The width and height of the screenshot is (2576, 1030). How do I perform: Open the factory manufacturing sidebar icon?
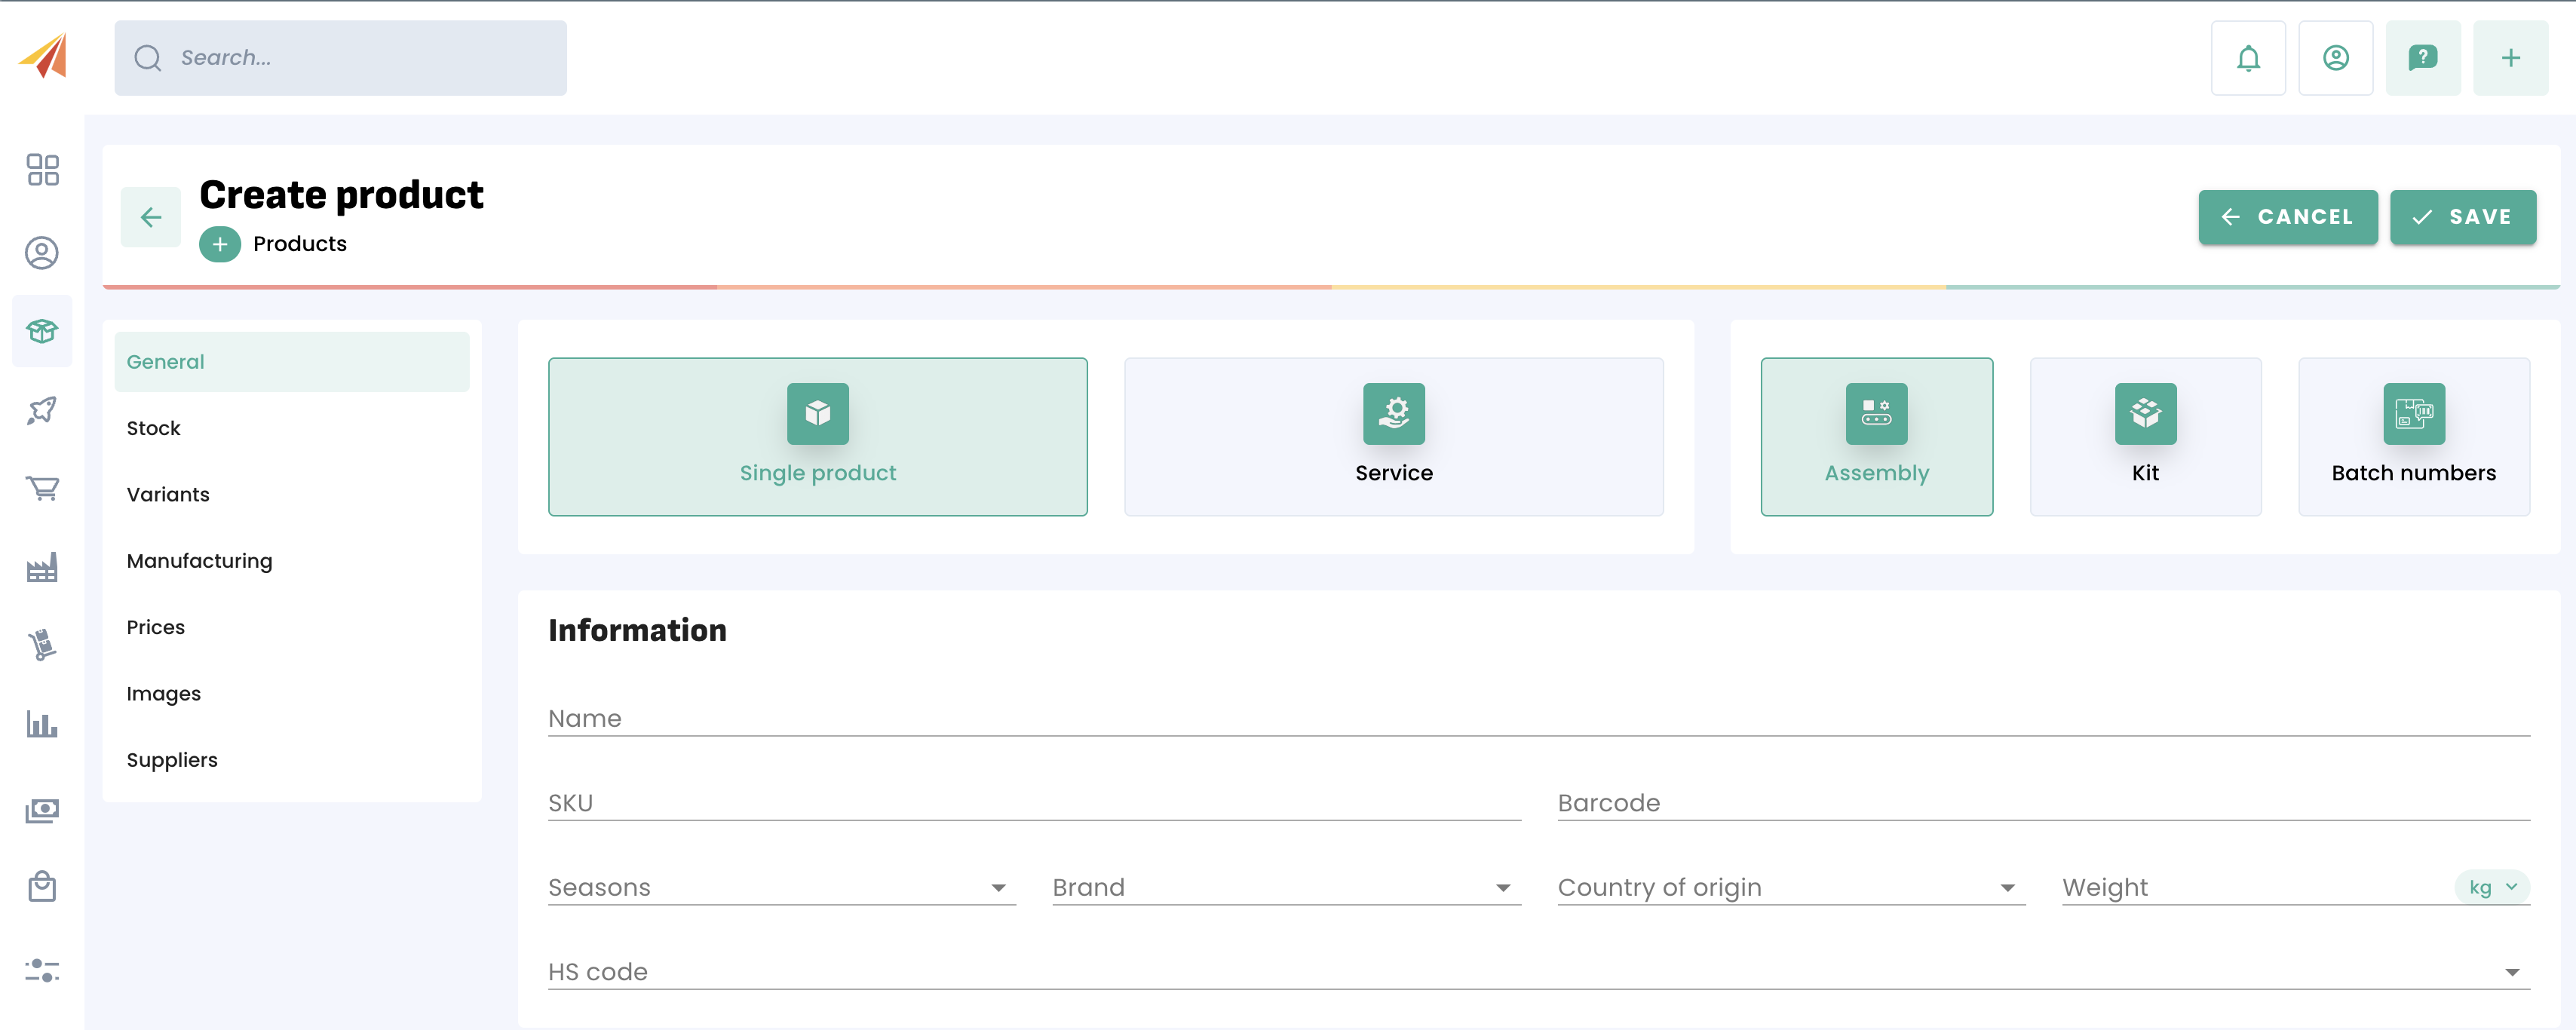pos(42,567)
